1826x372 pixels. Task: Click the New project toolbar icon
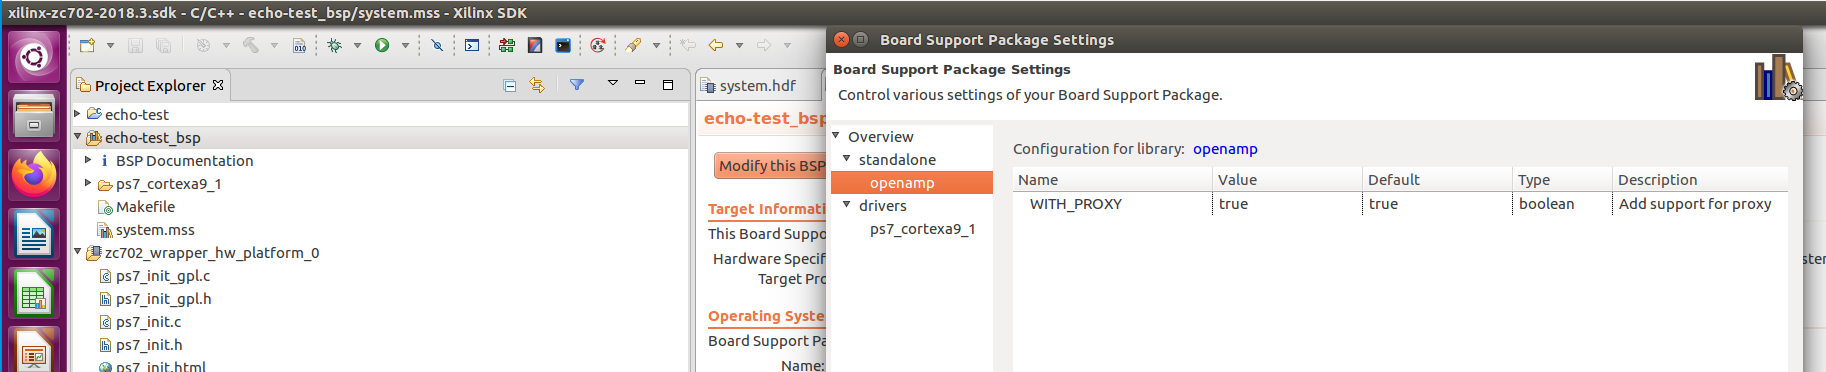87,45
